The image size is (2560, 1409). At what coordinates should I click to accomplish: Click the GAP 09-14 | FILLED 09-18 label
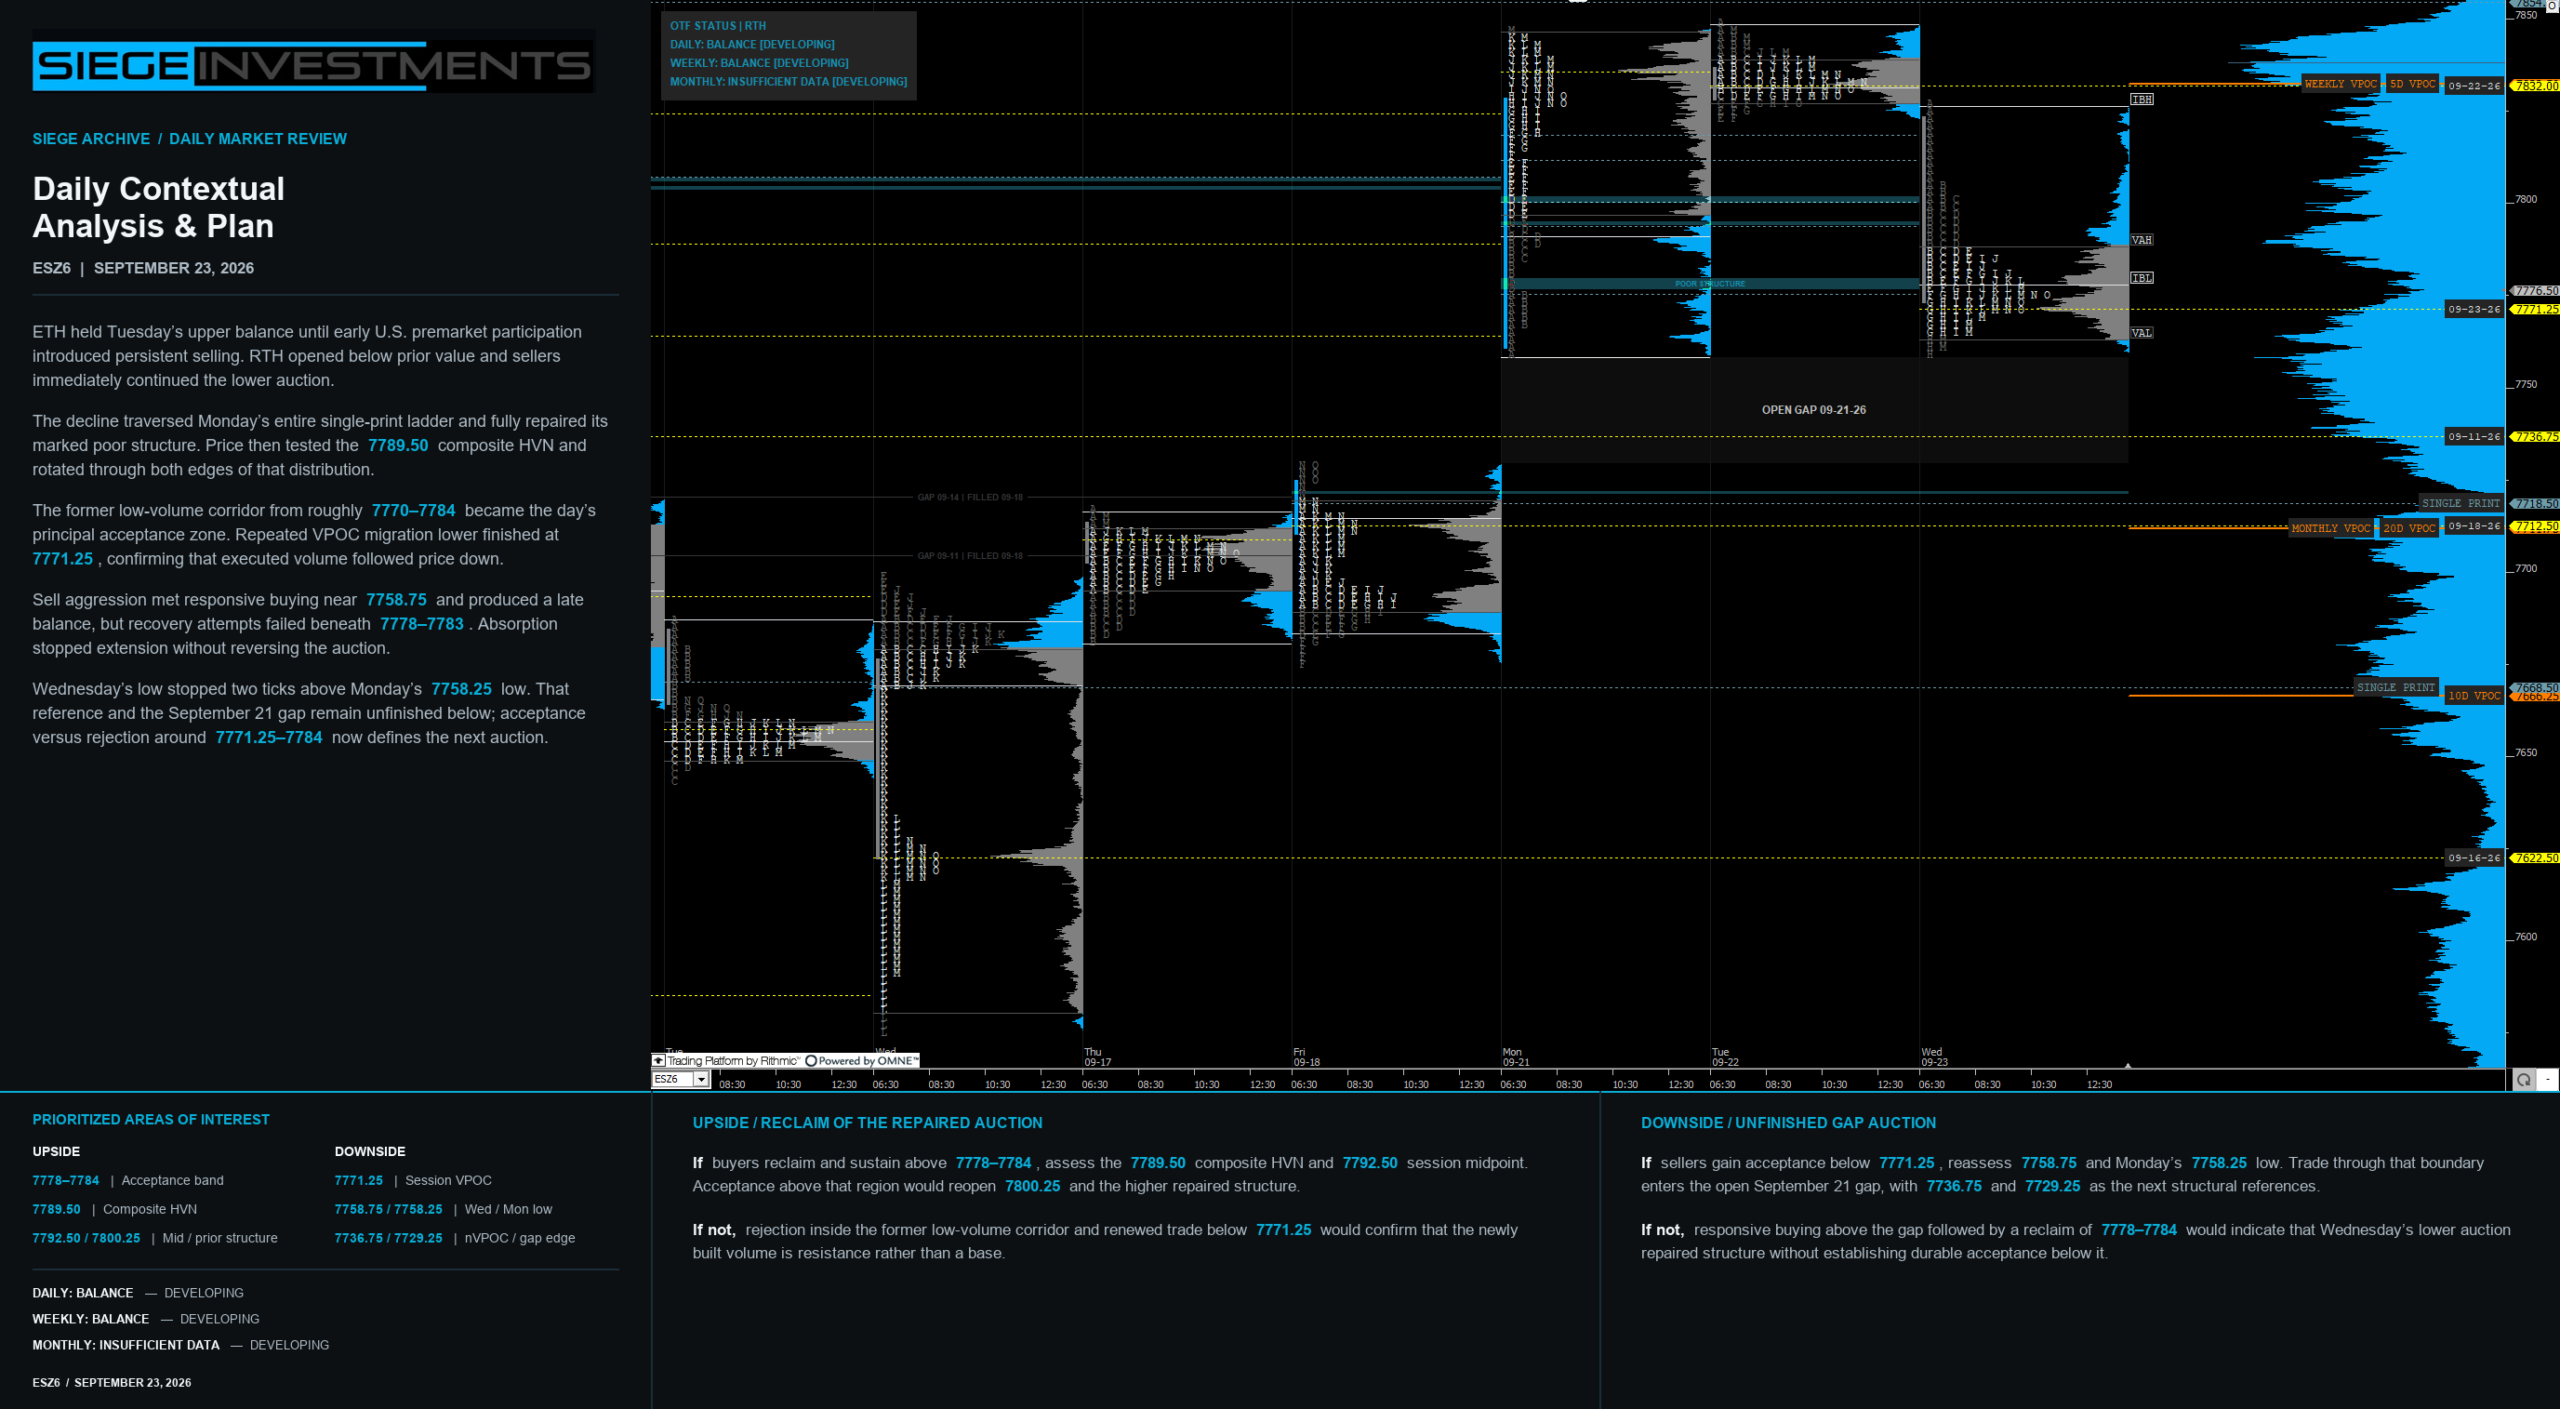pos(970,497)
